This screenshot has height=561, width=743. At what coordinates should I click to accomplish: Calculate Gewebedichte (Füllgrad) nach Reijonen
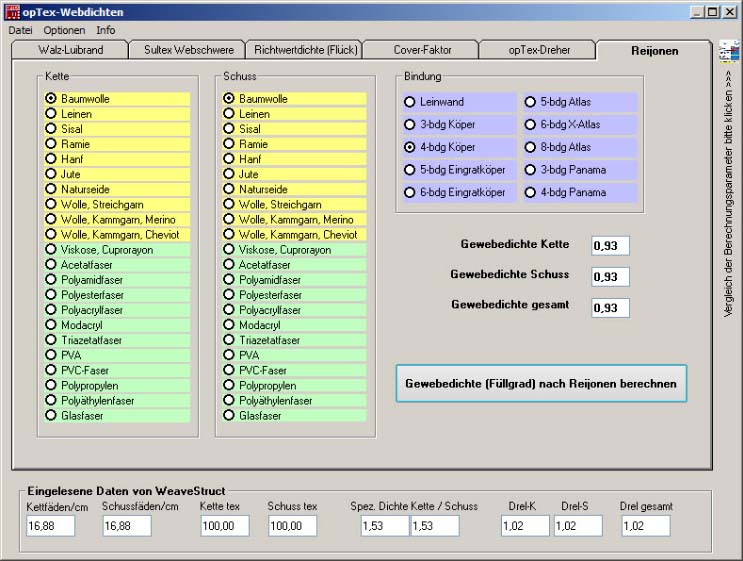coord(541,384)
